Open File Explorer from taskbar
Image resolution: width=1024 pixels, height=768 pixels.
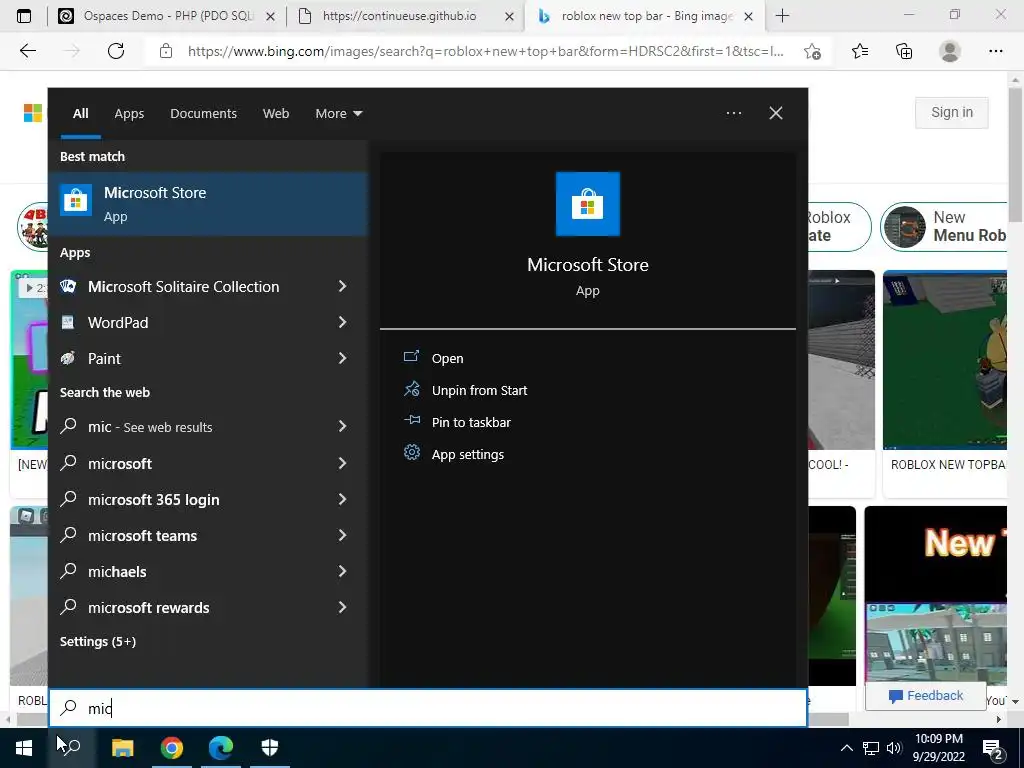point(123,747)
